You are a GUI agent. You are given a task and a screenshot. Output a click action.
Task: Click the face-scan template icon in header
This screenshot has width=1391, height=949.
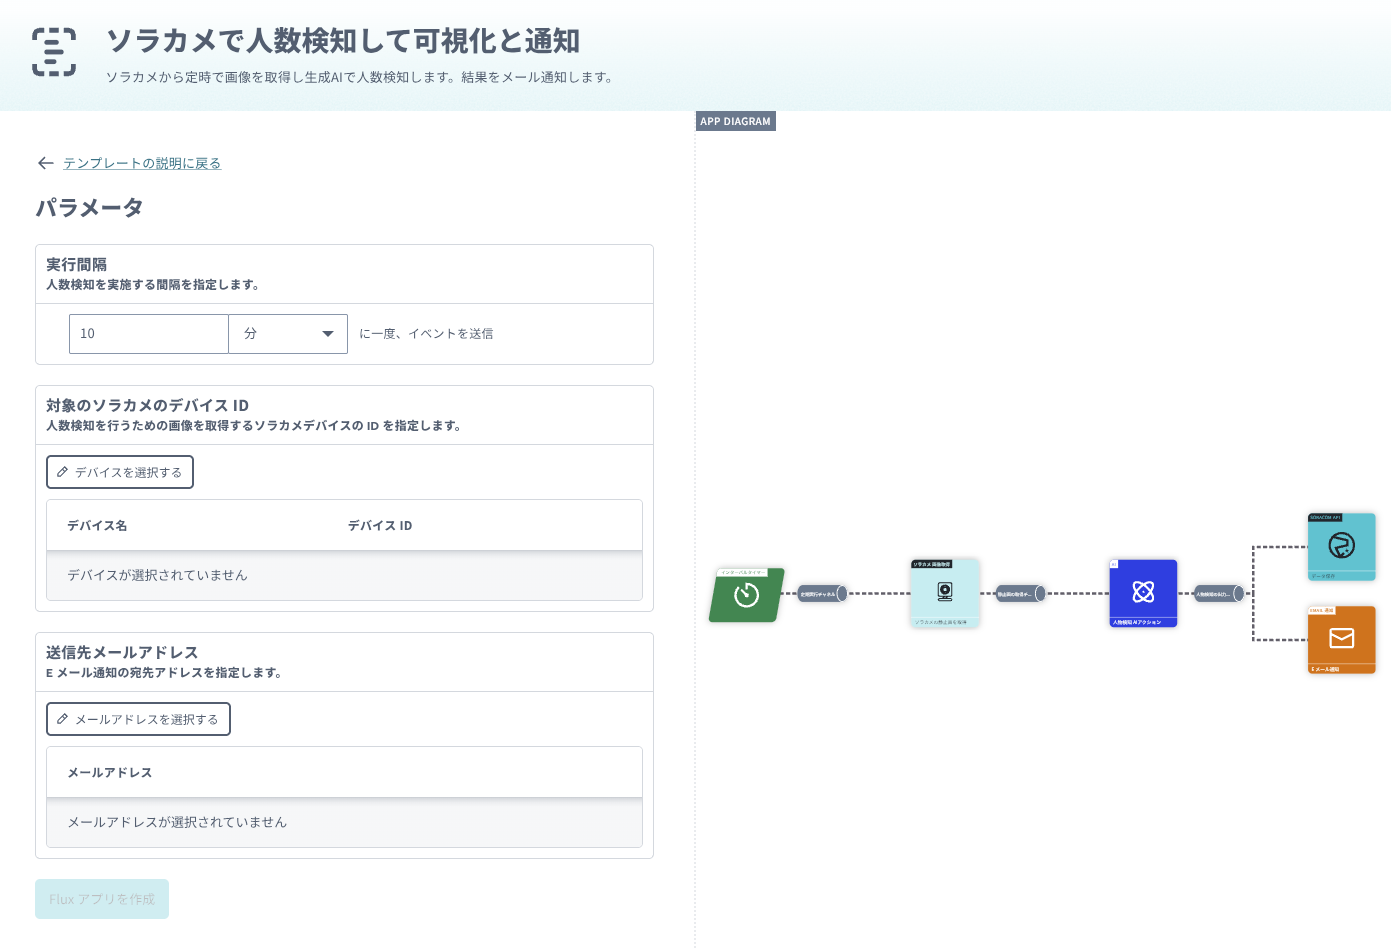point(54,52)
